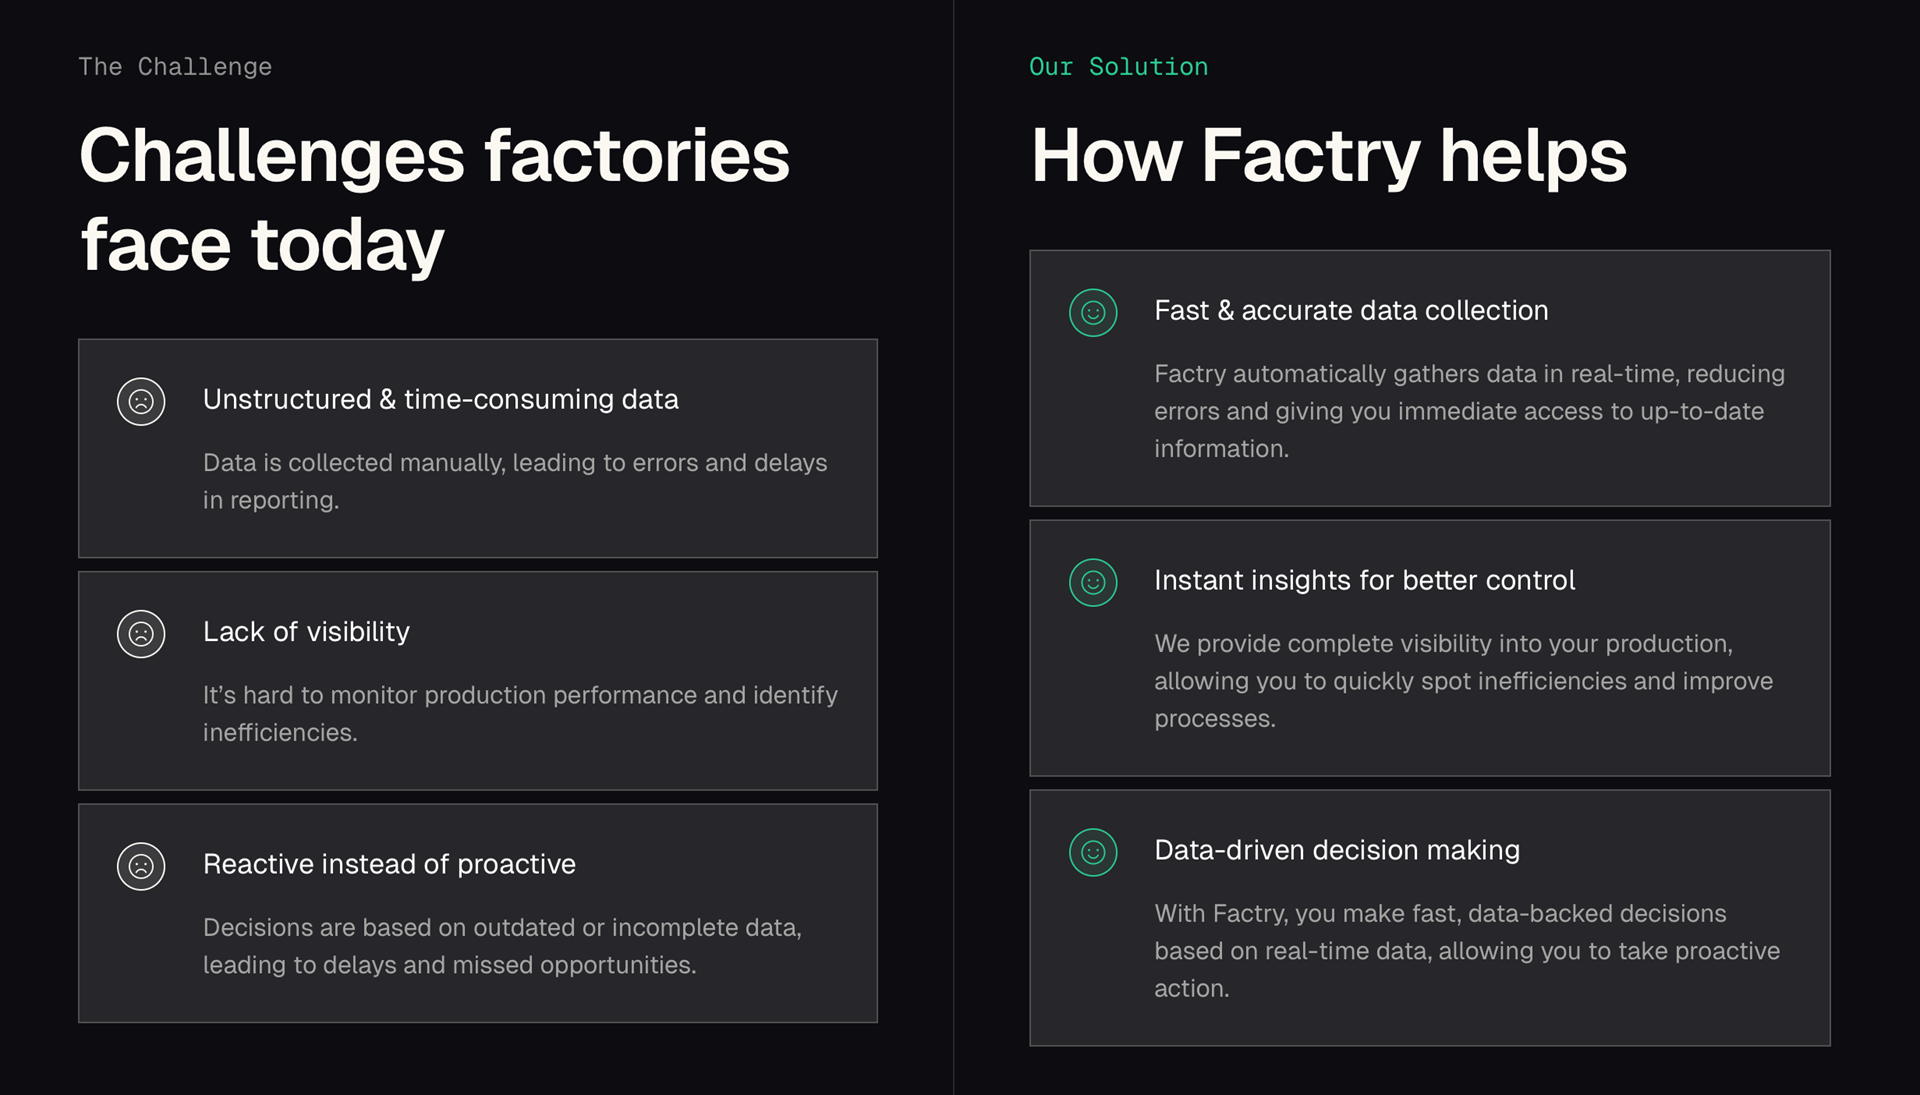Viewport: 1920px width, 1095px height.
Task: Select the "Our Solution" green label
Action: click(1118, 67)
